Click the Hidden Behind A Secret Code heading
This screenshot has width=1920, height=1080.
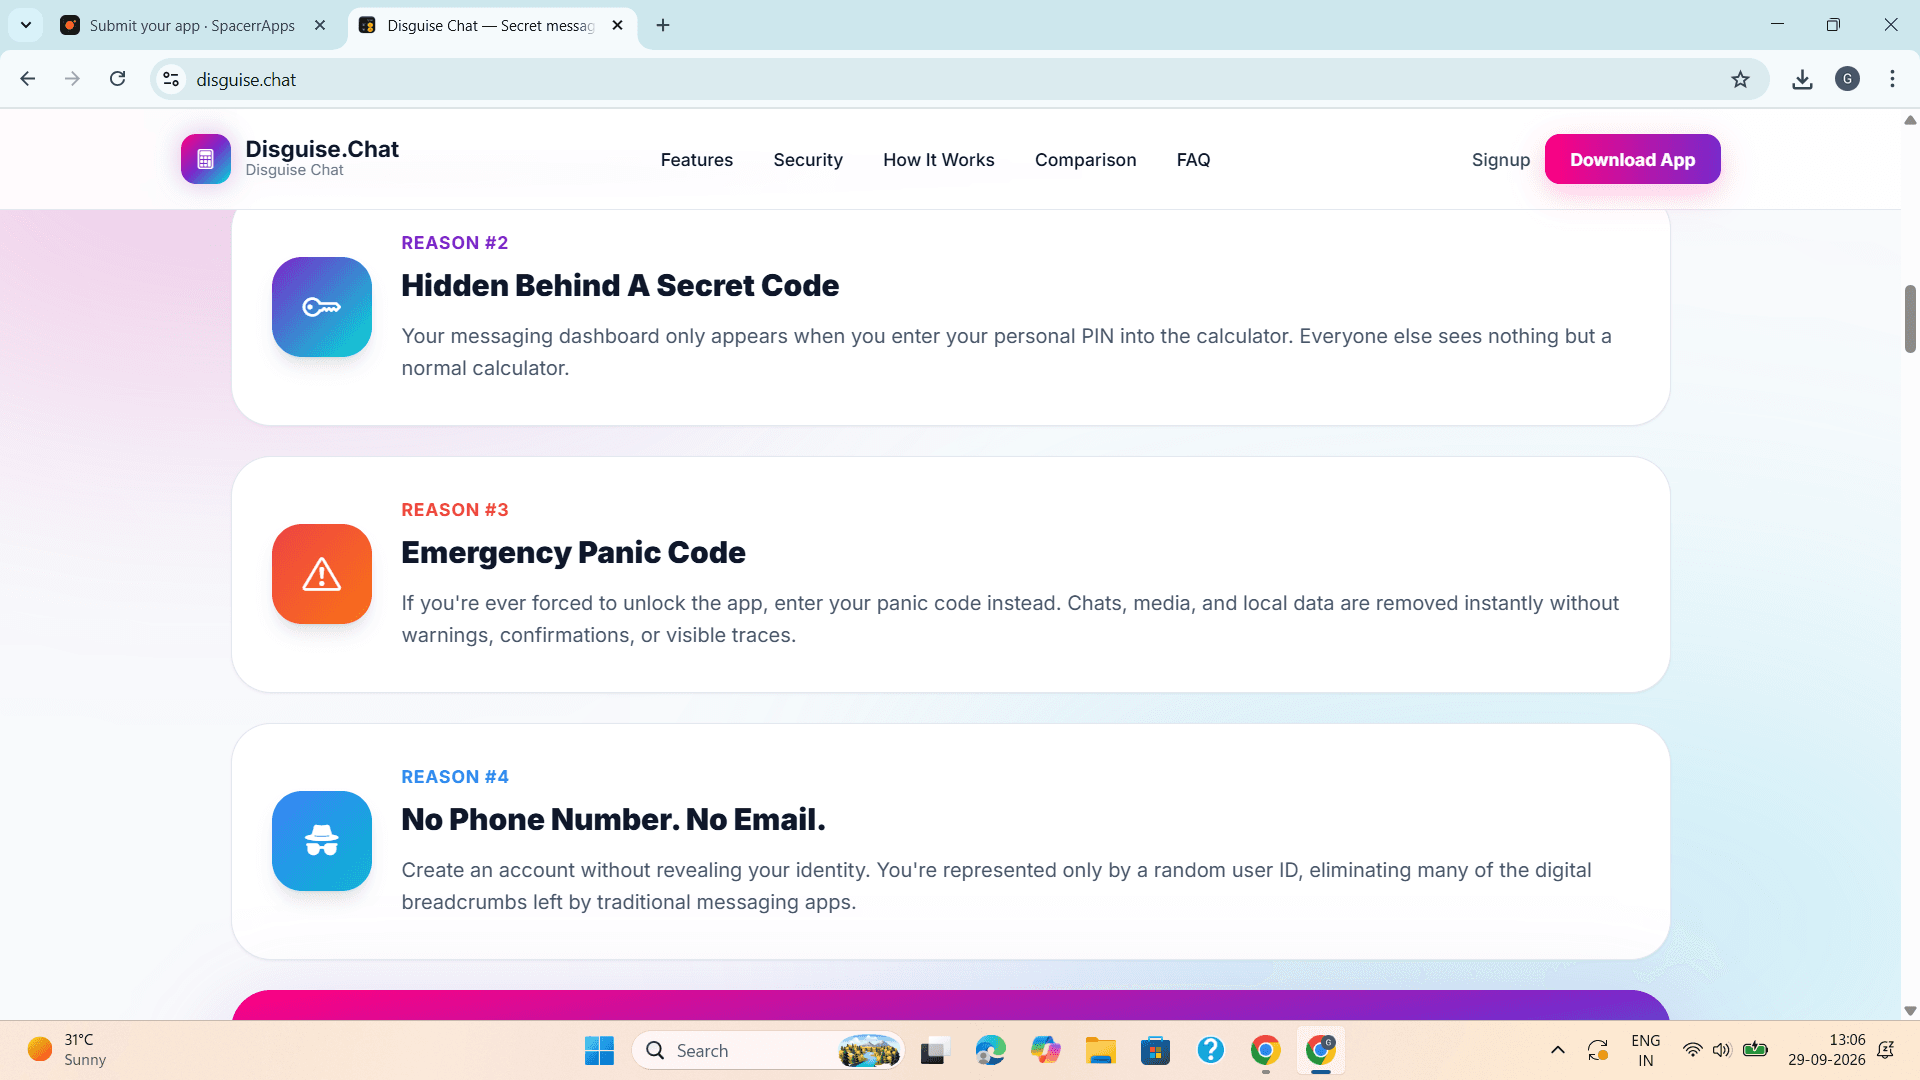coord(620,285)
